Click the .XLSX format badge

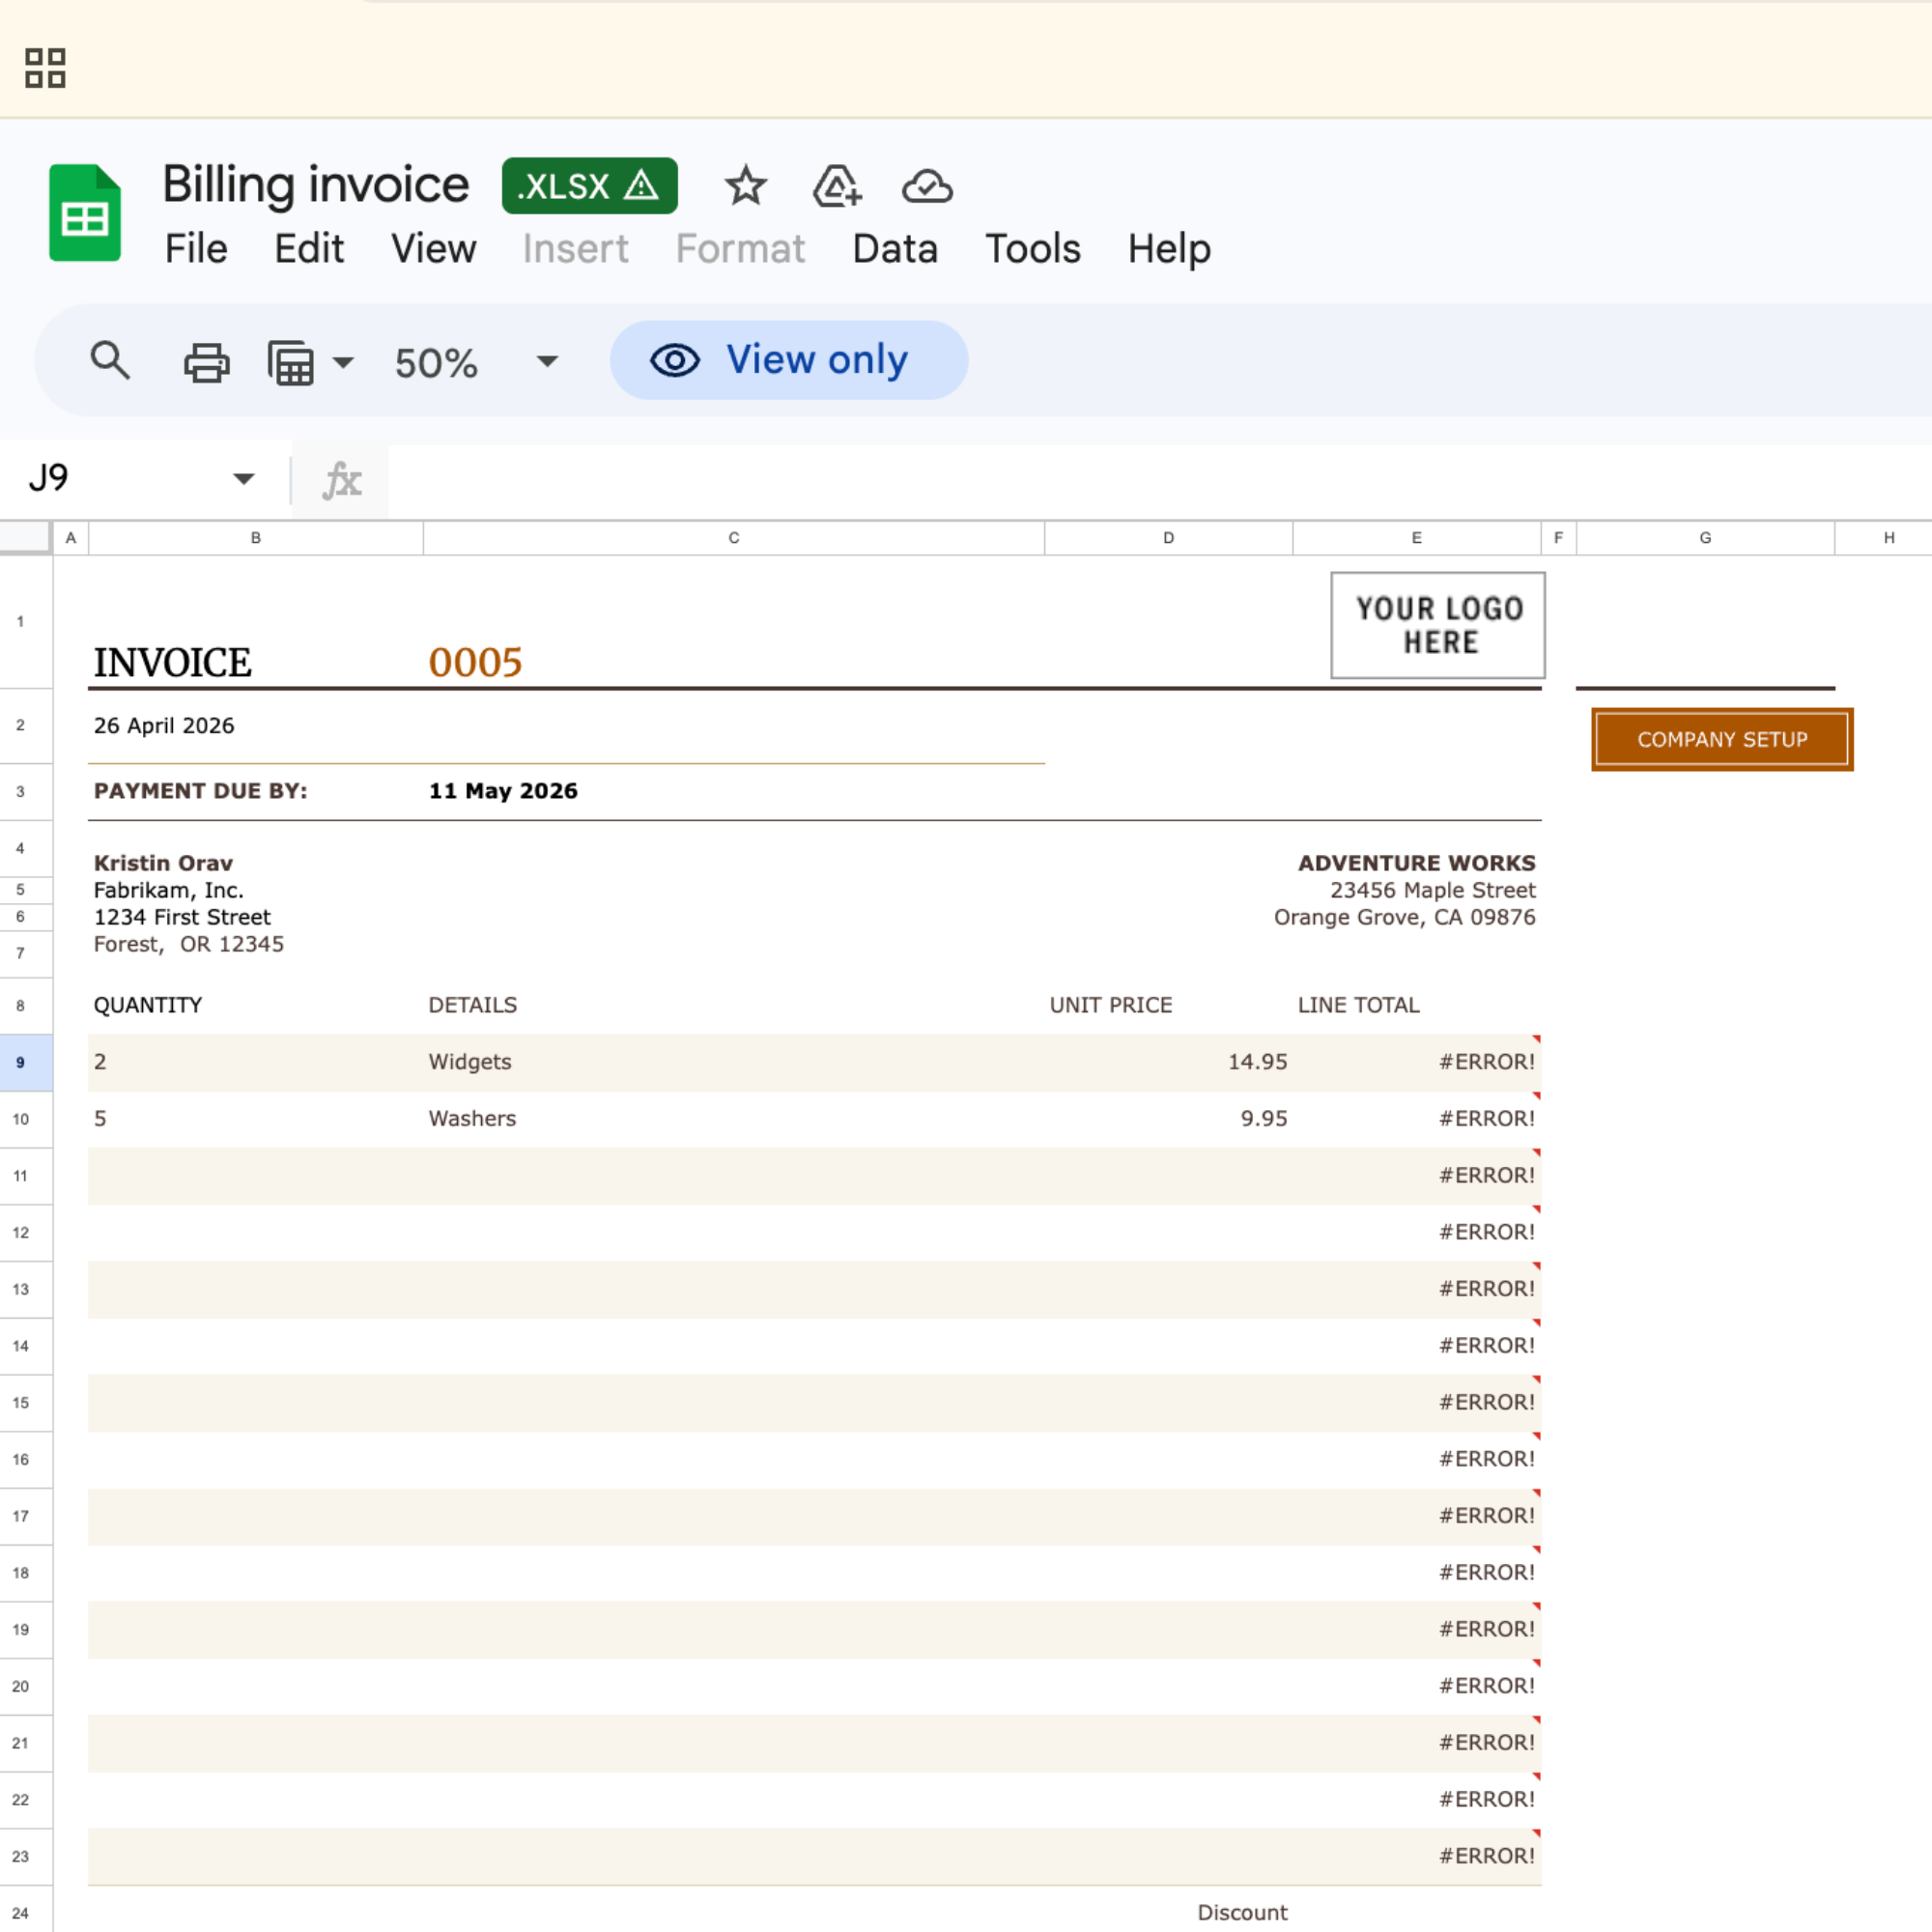[589, 186]
